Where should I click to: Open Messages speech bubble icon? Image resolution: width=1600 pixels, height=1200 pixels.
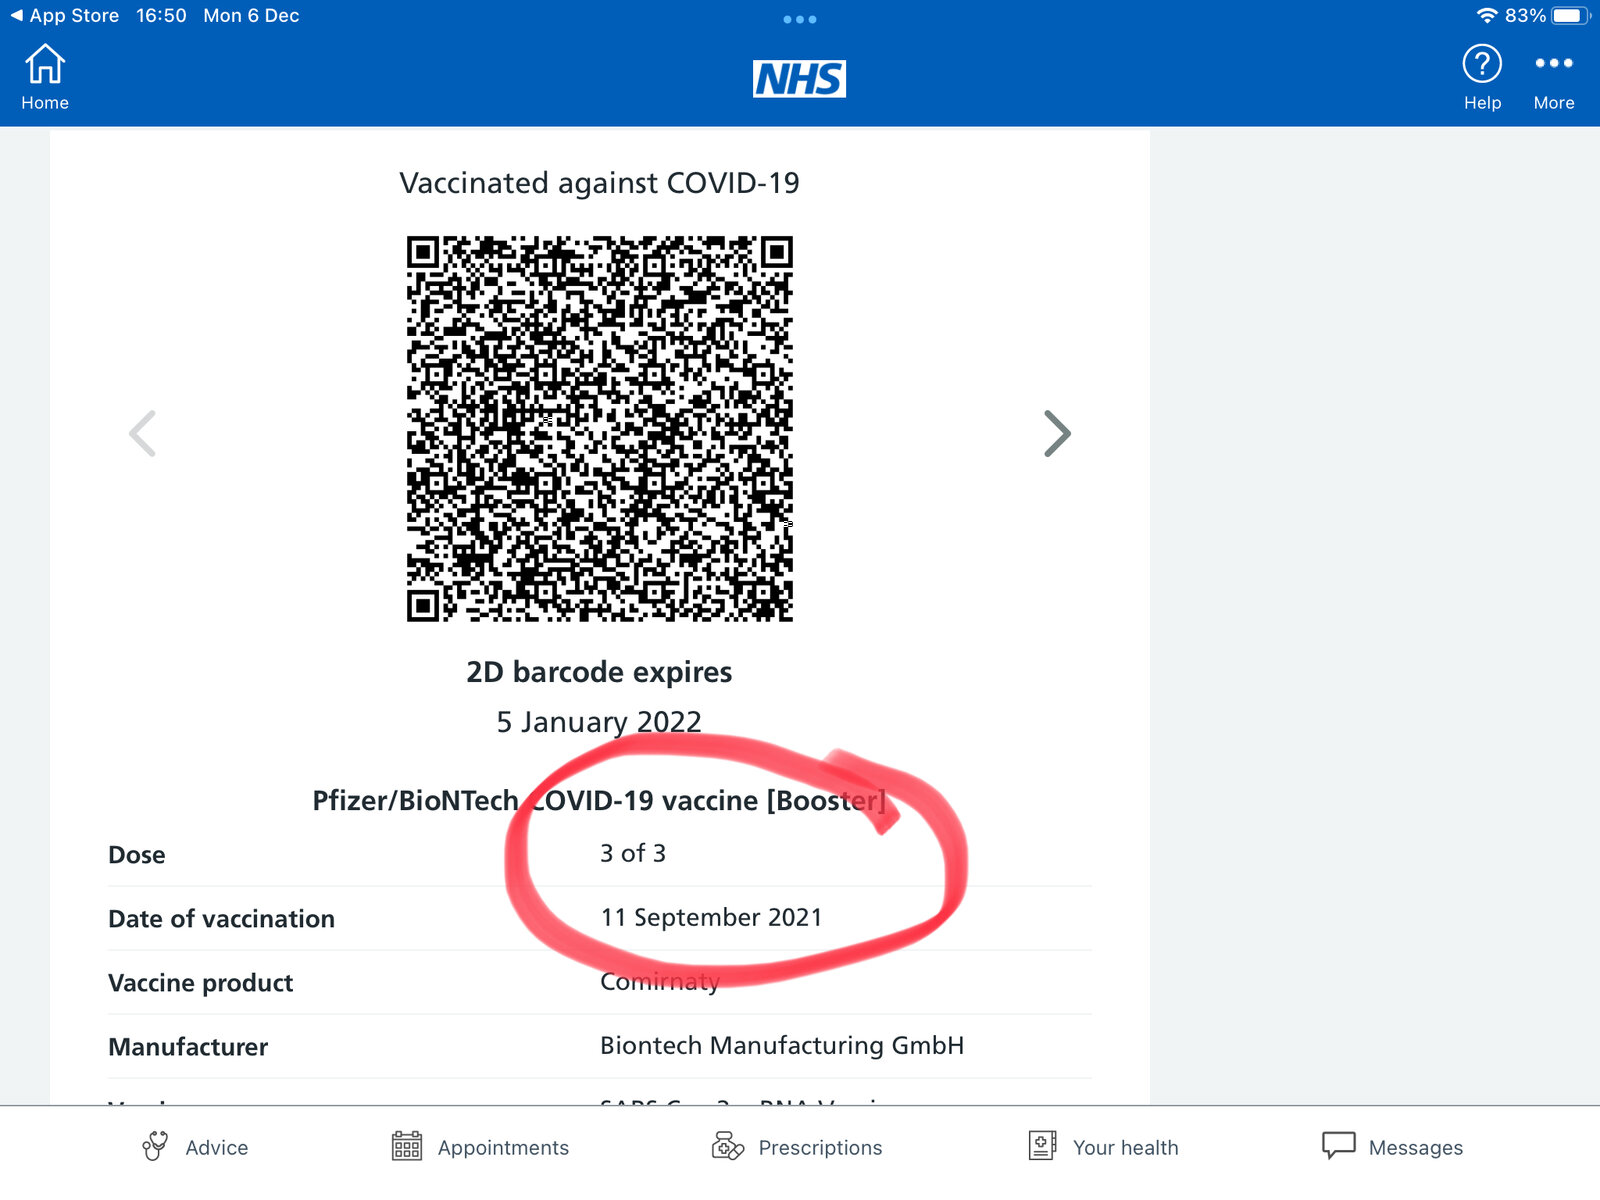point(1339,1146)
